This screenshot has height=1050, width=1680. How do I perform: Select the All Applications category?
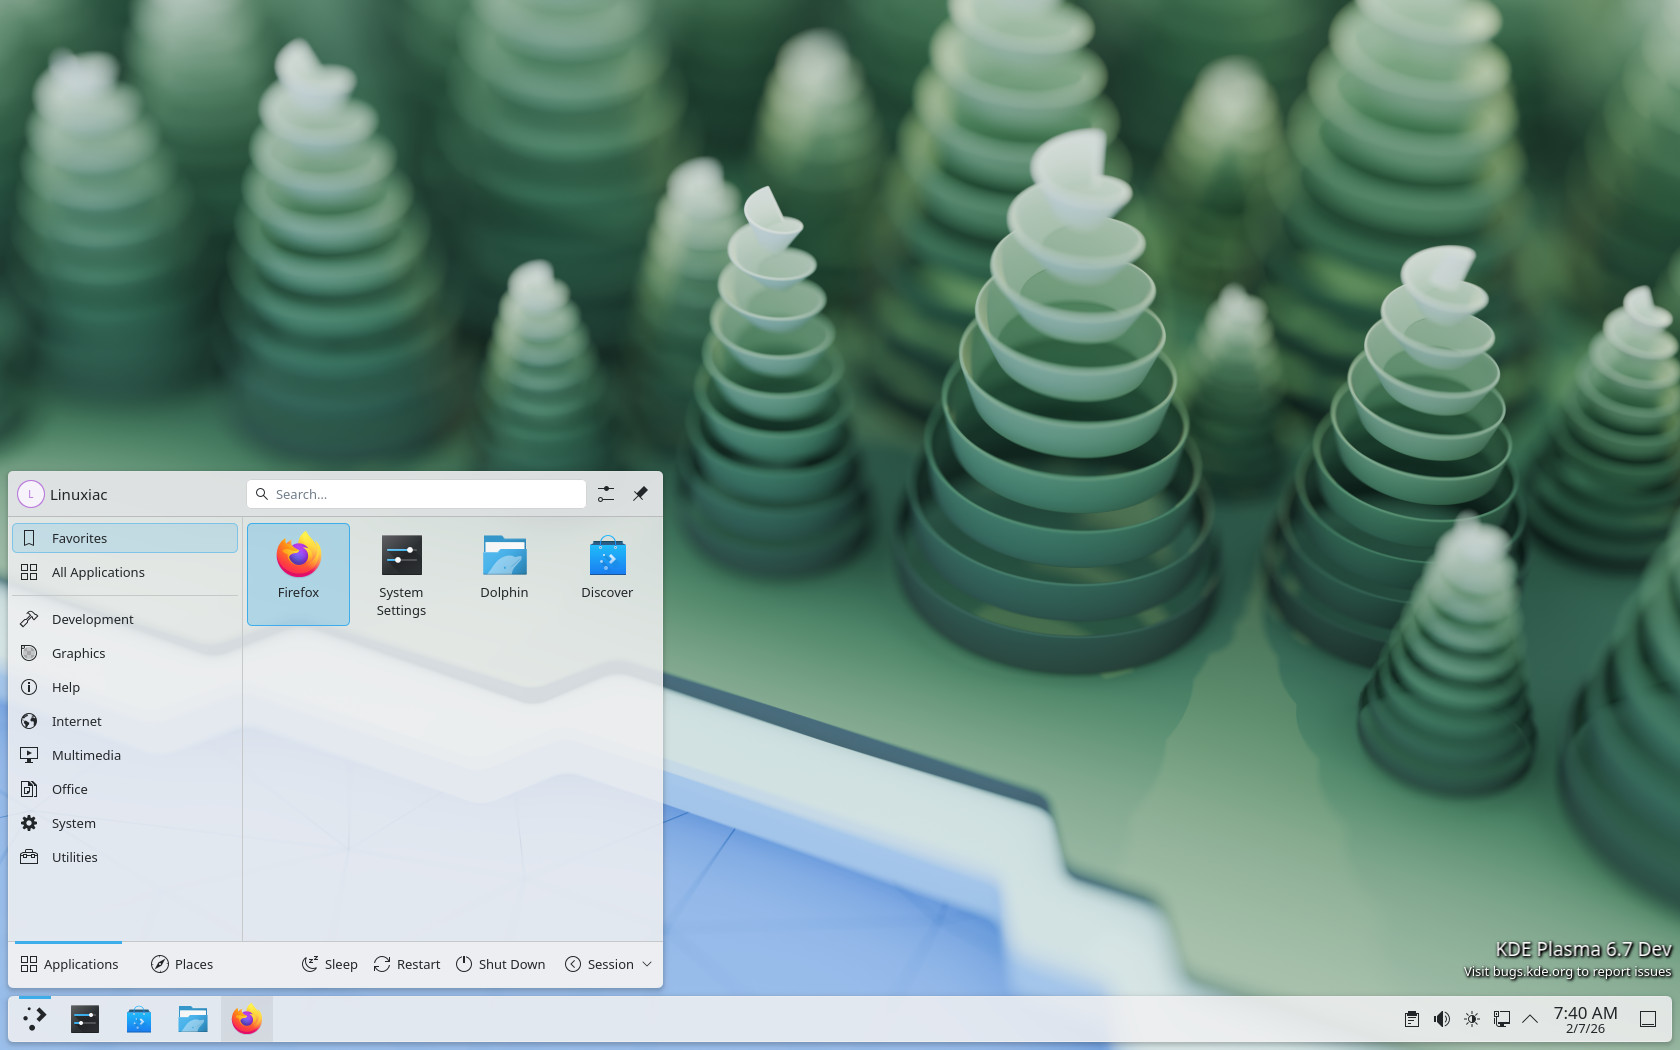pos(98,572)
